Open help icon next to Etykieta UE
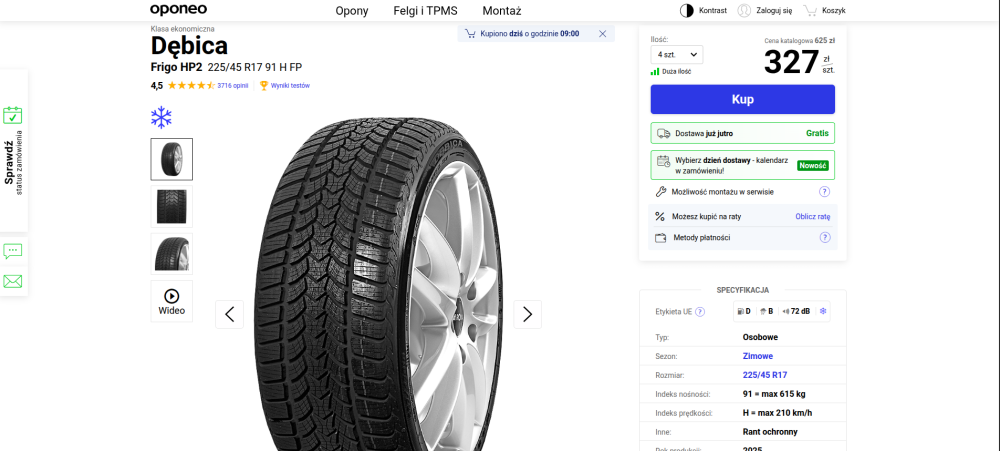Image resolution: width=1000 pixels, height=451 pixels. 700,312
